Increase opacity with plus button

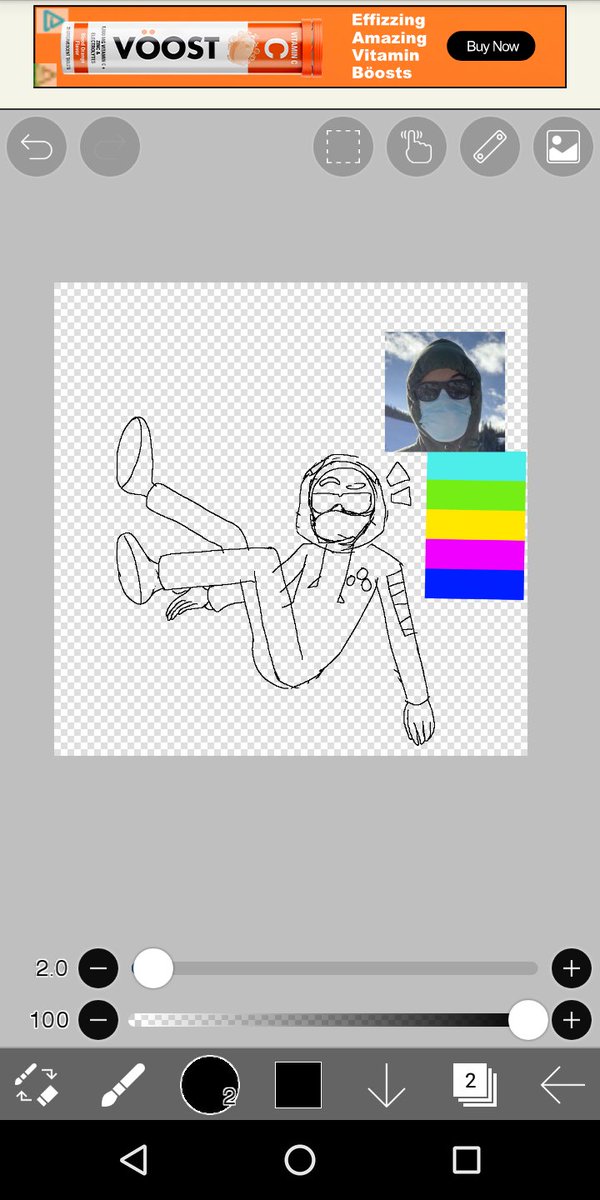[x=571, y=1020]
